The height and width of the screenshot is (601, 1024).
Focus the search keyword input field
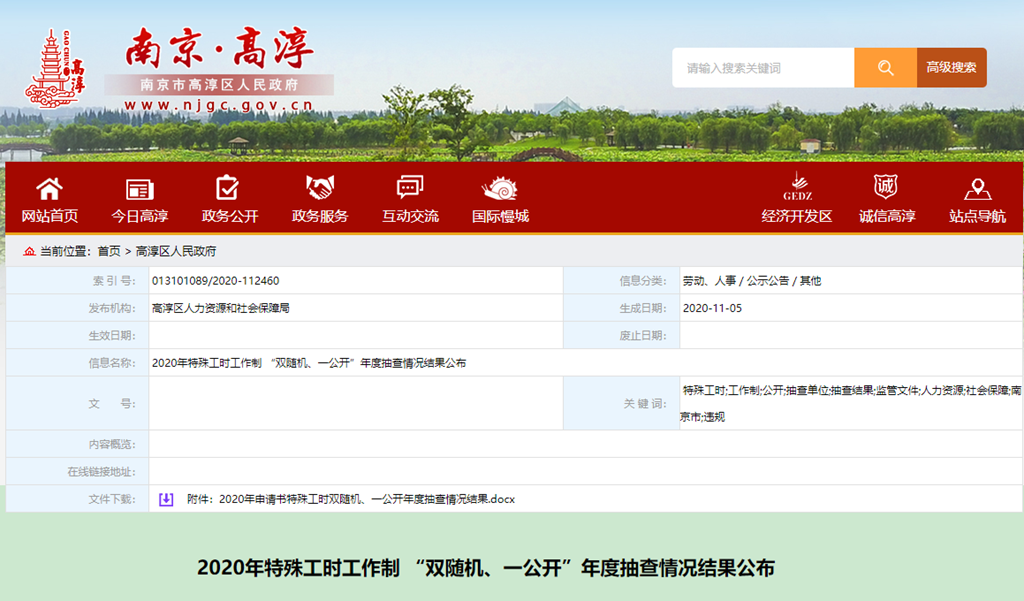[x=763, y=68]
